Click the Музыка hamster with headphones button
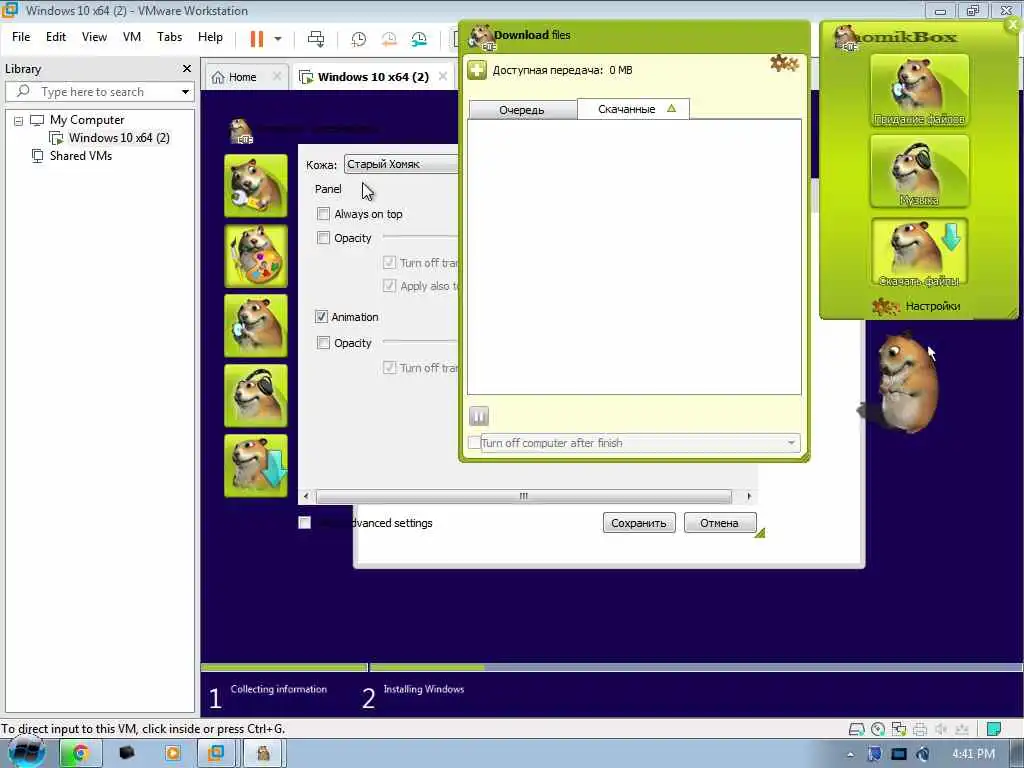This screenshot has width=1024, height=768. click(x=919, y=172)
